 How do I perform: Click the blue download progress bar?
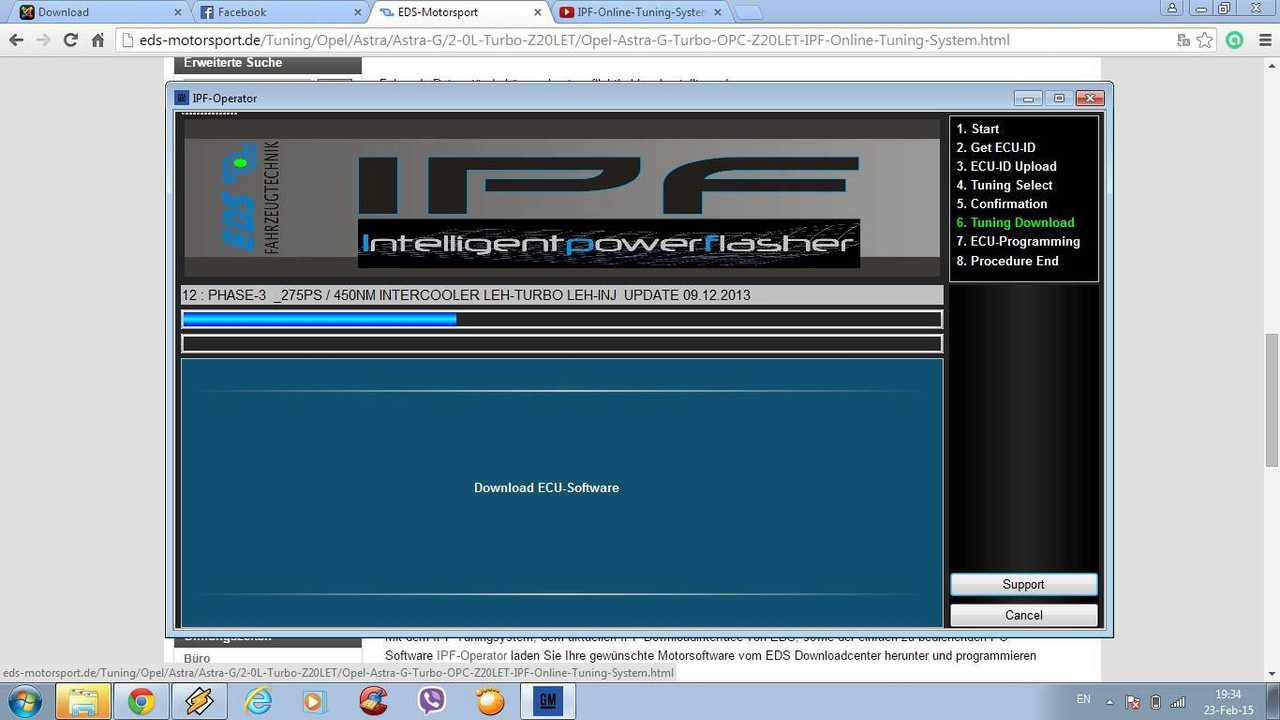pos(561,319)
